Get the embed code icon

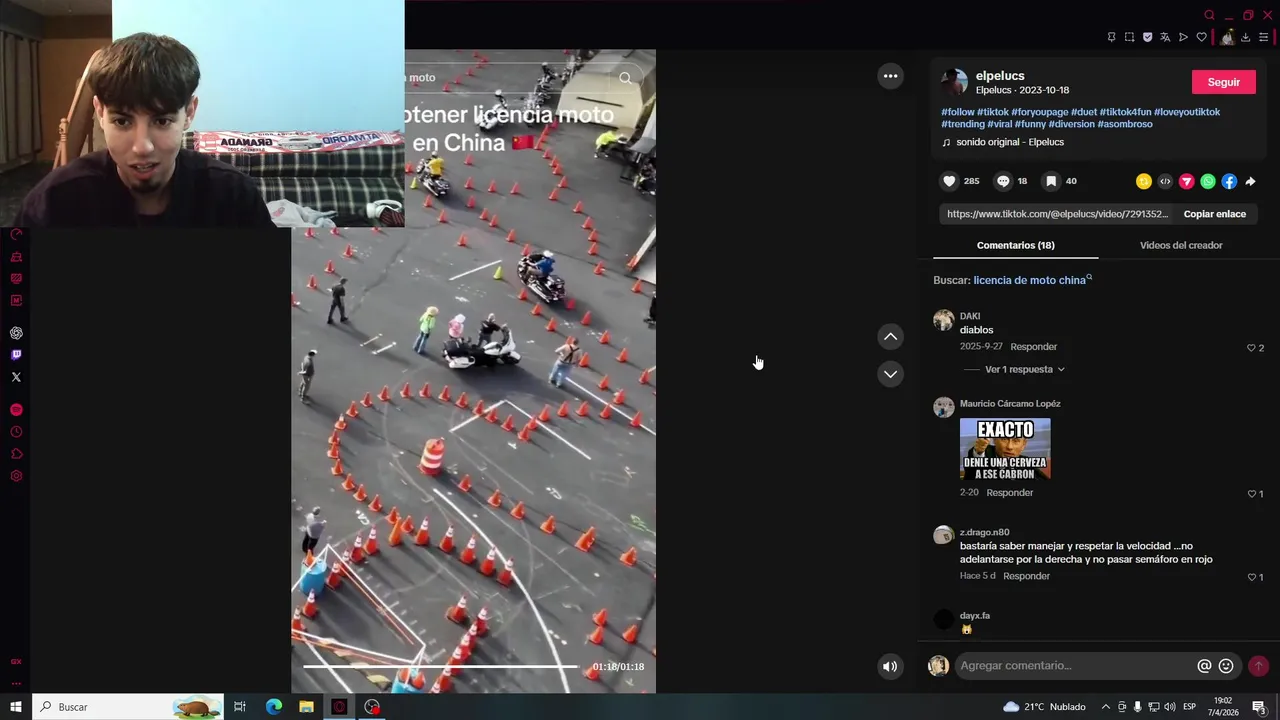[x=1165, y=181]
